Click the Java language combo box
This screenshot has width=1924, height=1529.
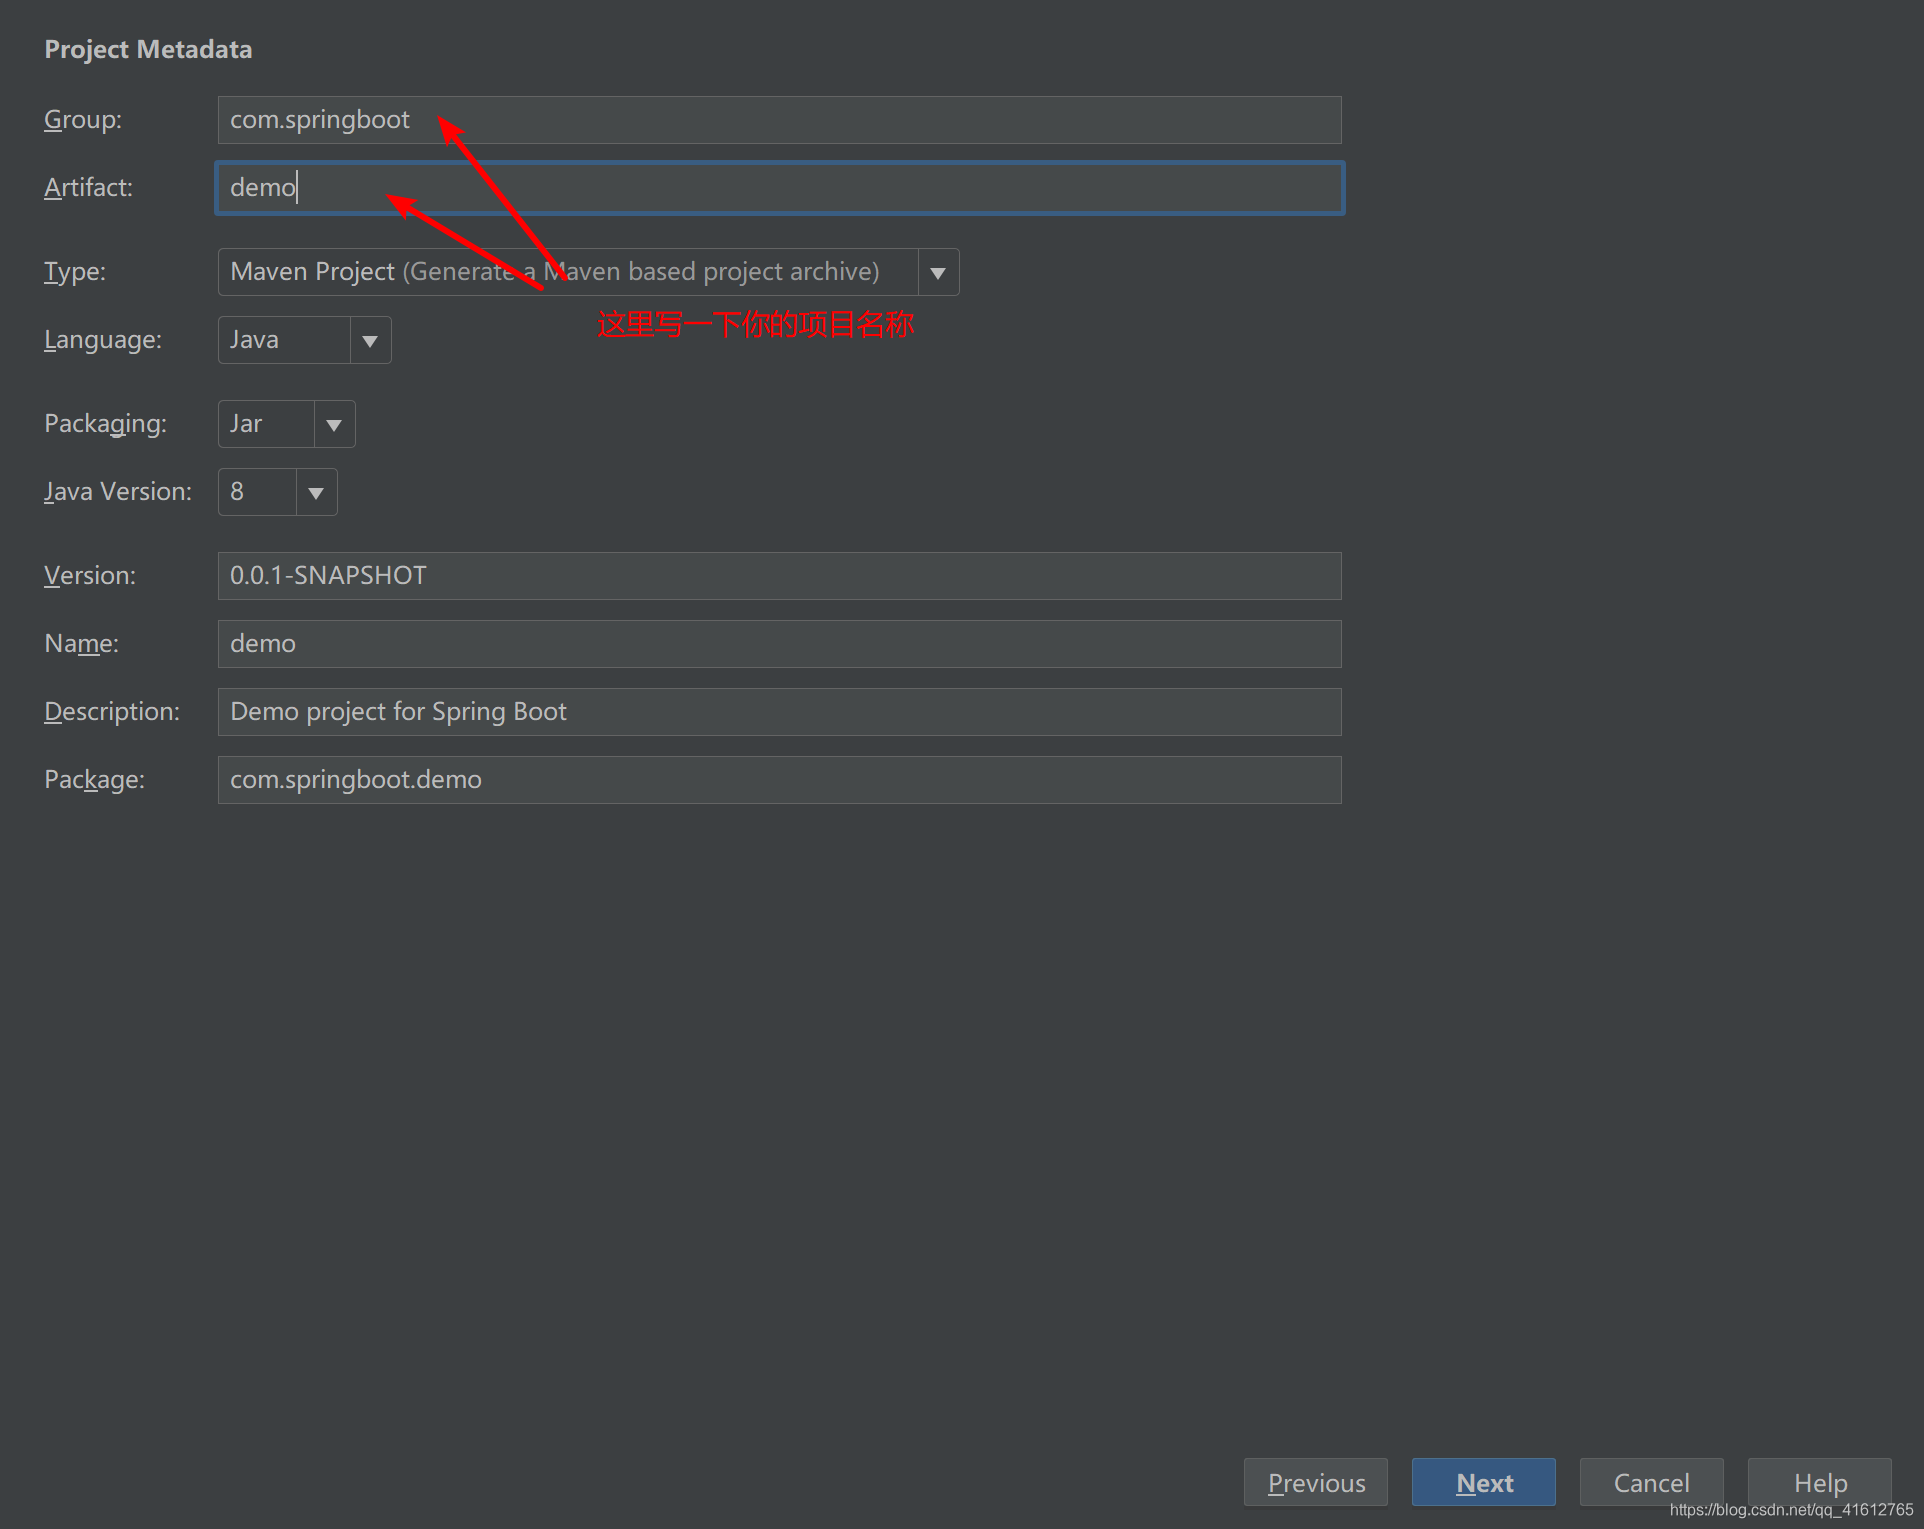[284, 340]
